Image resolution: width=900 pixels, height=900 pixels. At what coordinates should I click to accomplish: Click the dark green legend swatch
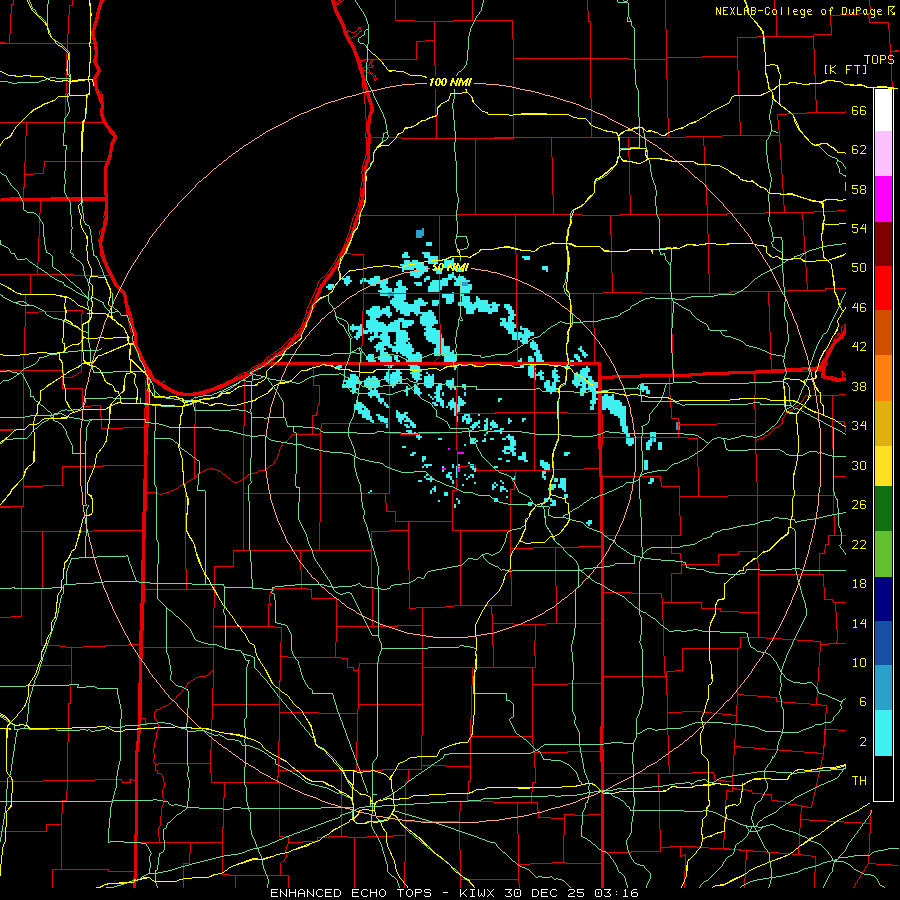coord(883,508)
